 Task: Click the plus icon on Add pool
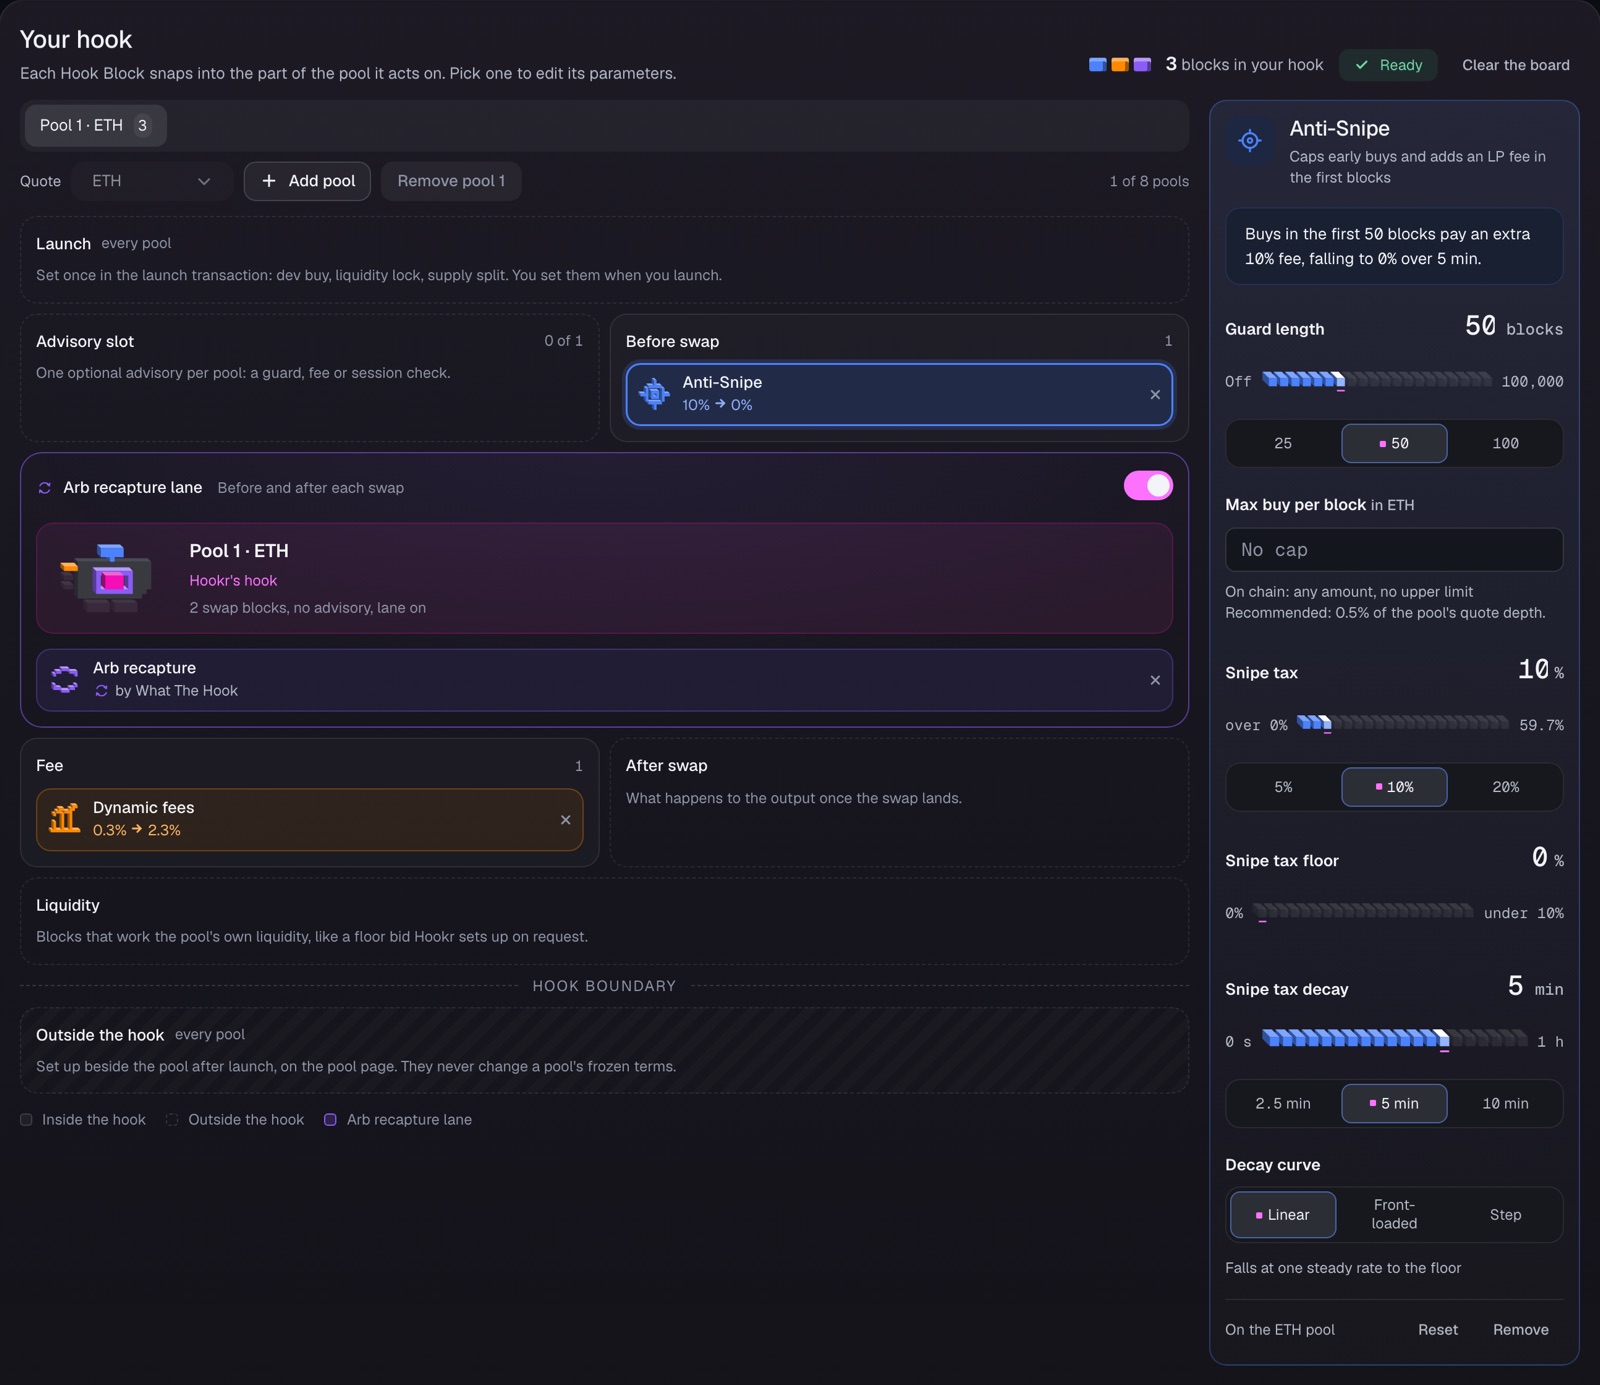click(x=269, y=181)
